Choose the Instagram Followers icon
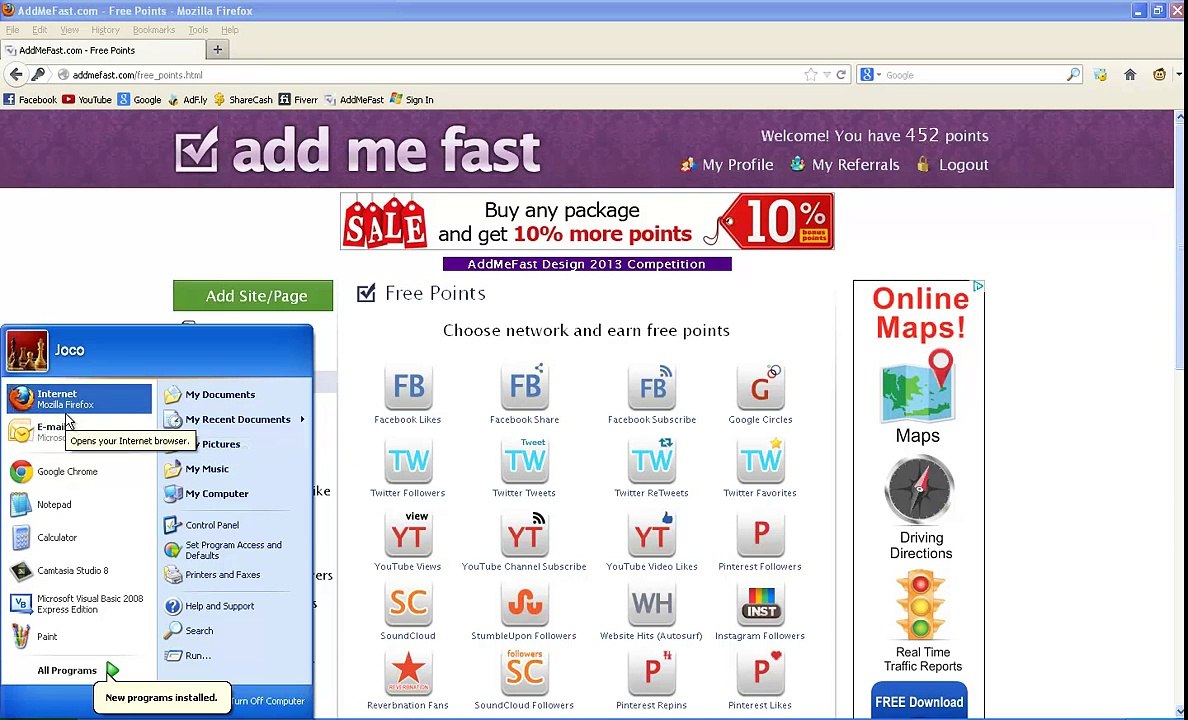This screenshot has height=720, width=1188. point(760,603)
